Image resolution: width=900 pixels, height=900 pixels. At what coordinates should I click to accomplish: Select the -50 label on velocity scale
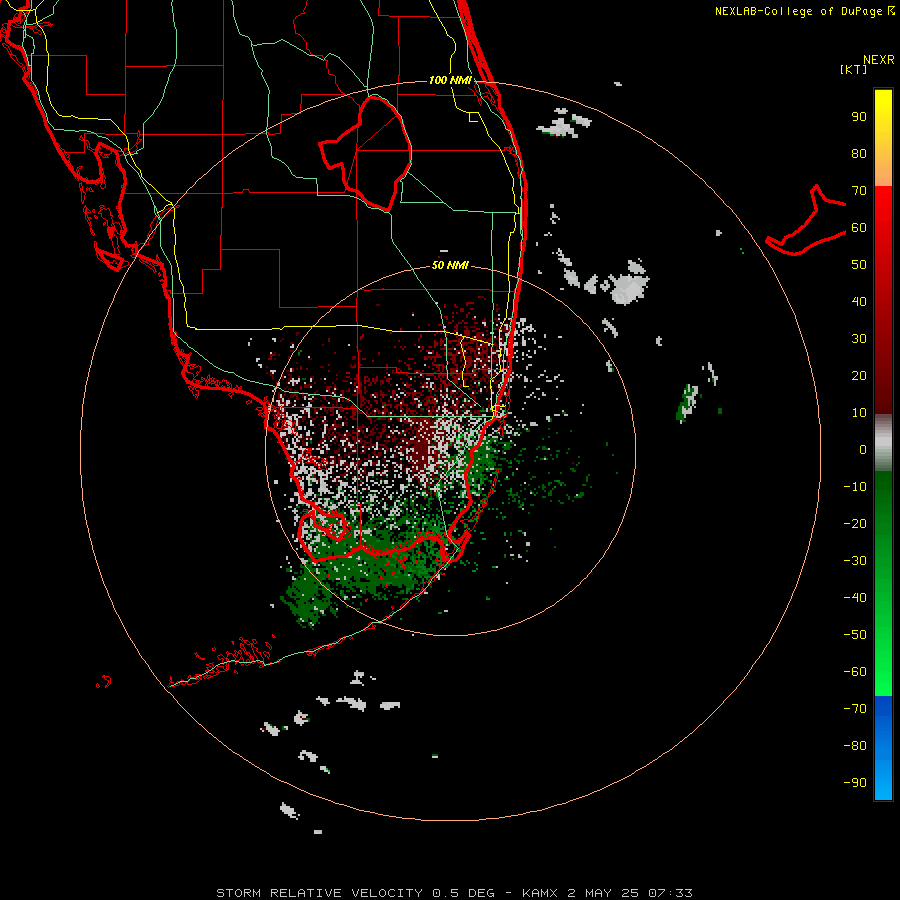coord(855,635)
